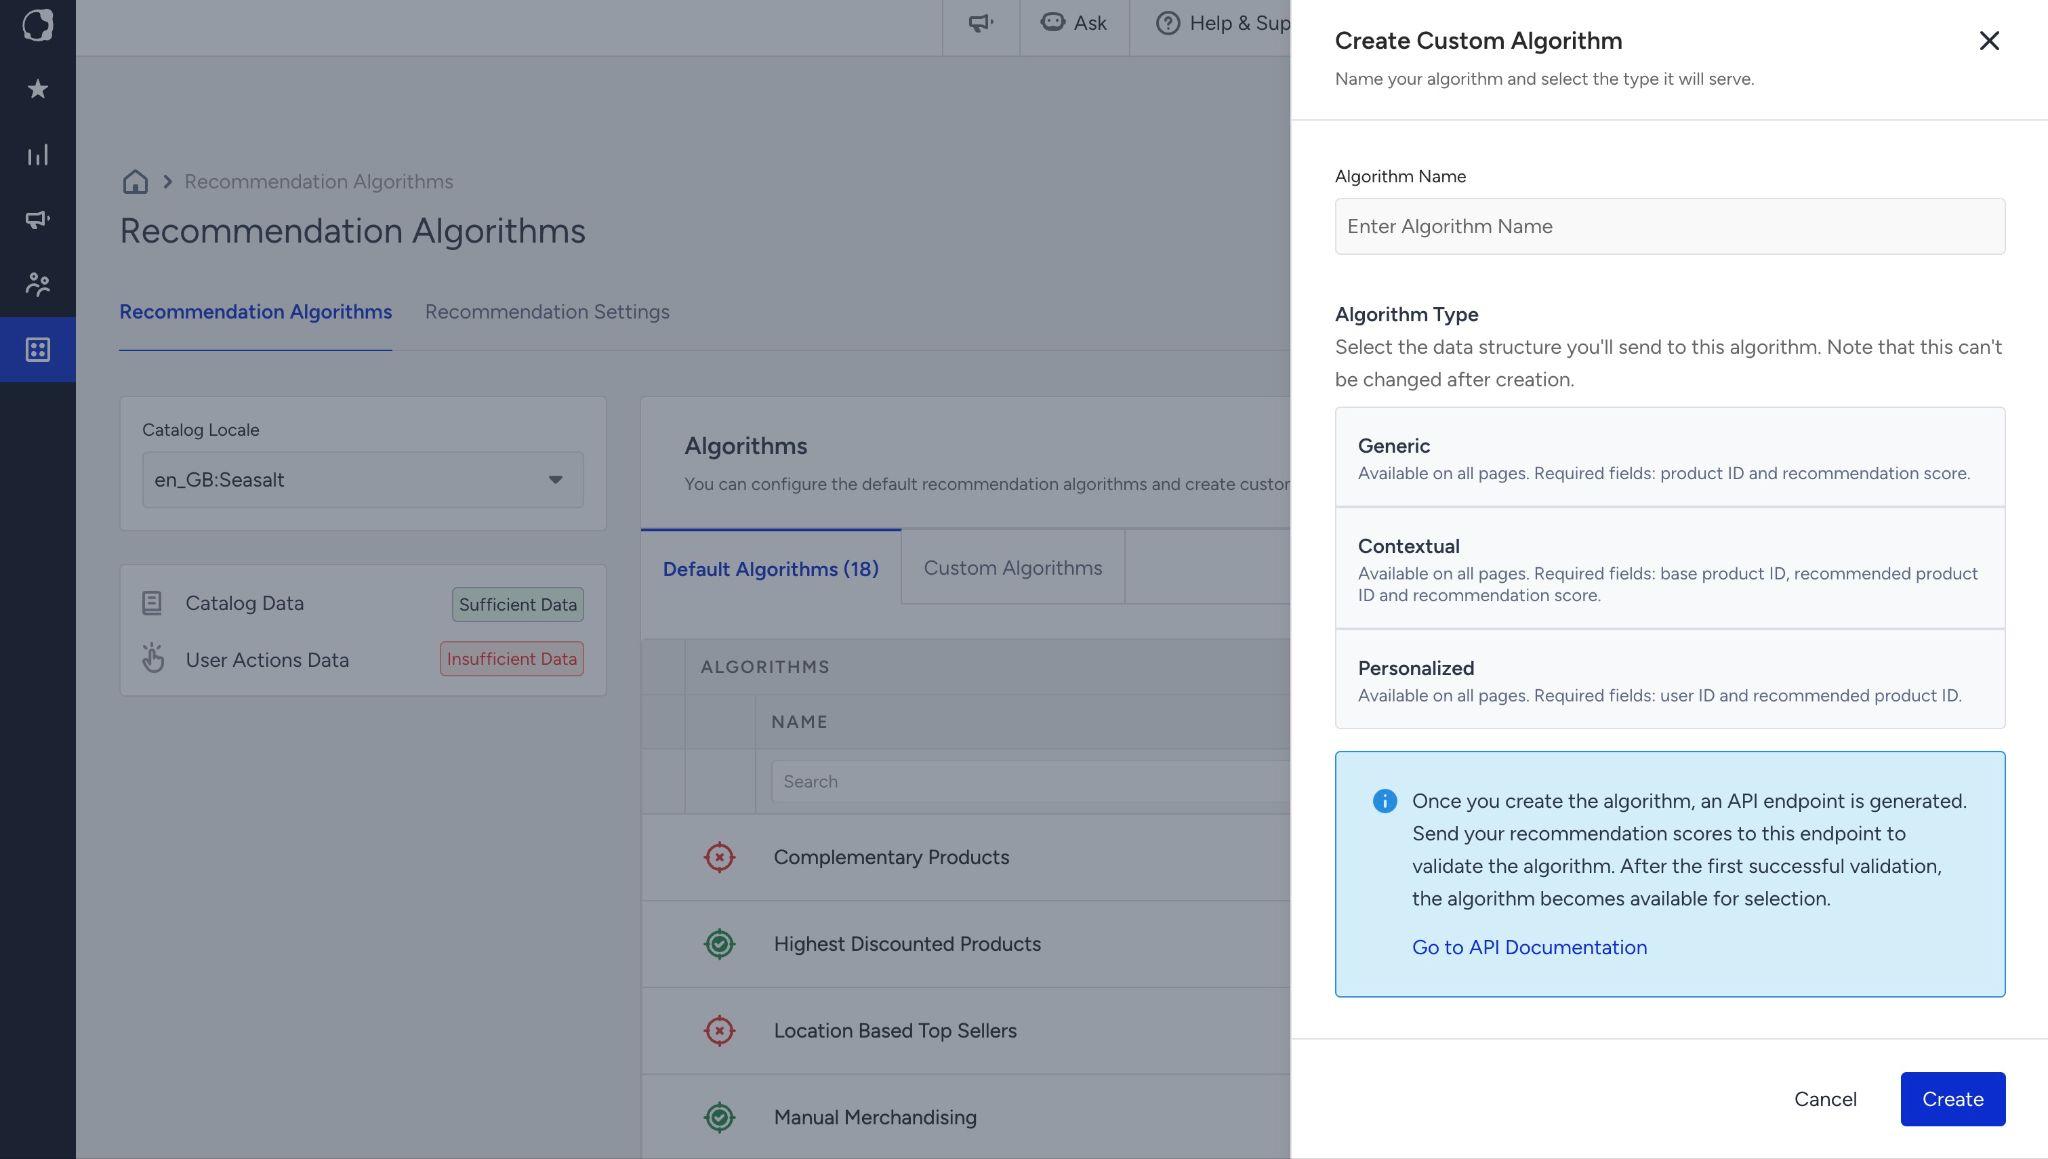Switch to the Custom Algorithms tab
Viewport: 2048px width, 1159px height.
point(1012,568)
